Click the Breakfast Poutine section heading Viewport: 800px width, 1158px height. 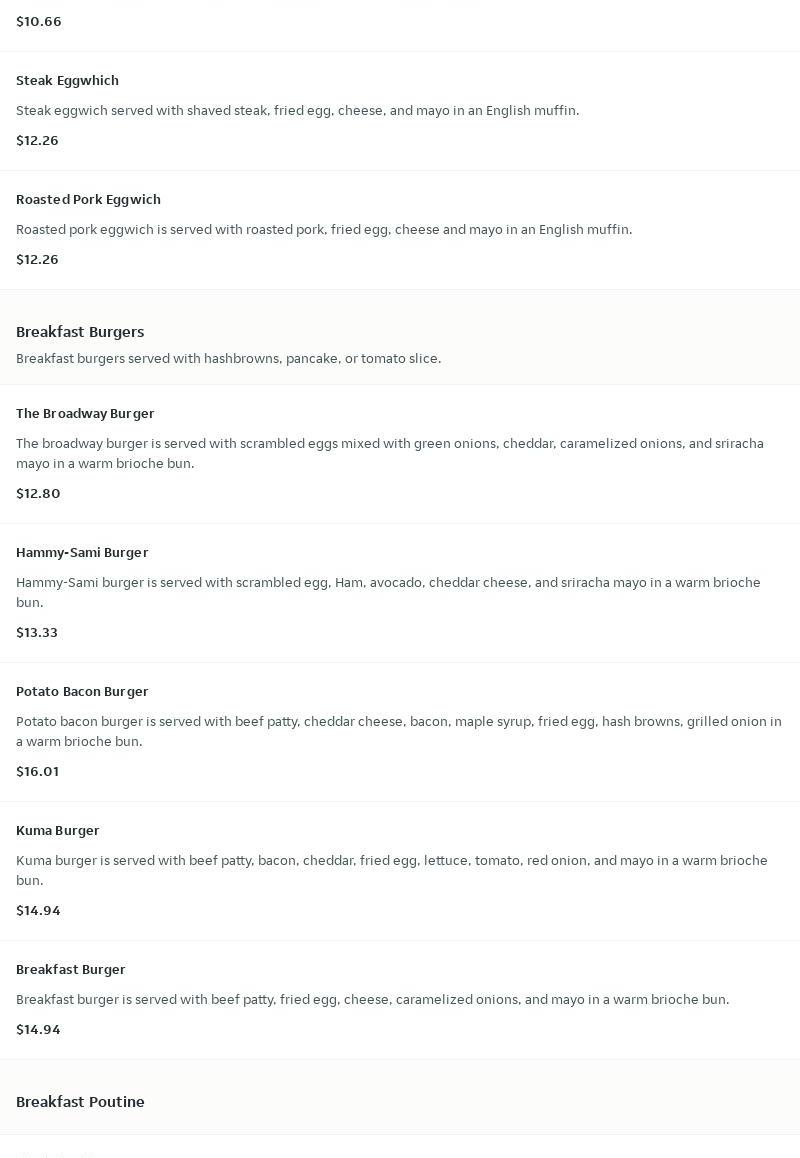coord(80,1102)
